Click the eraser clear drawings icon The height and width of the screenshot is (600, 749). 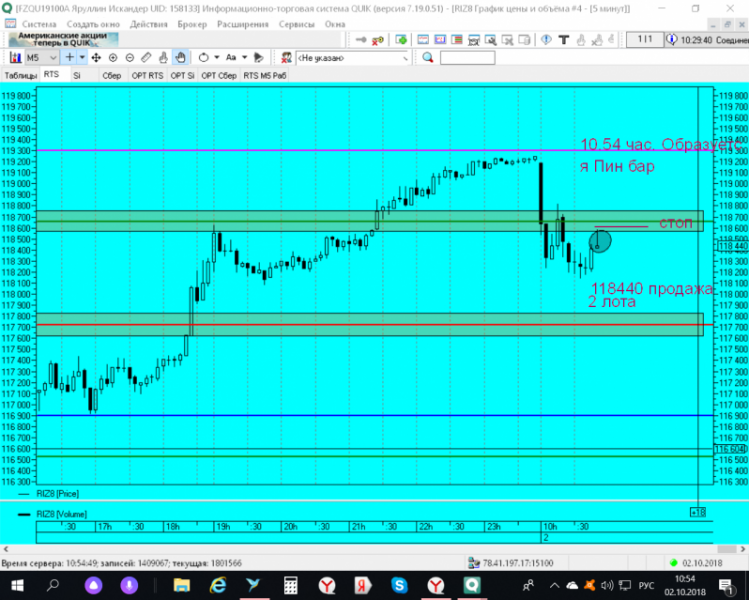pyautogui.click(x=258, y=58)
